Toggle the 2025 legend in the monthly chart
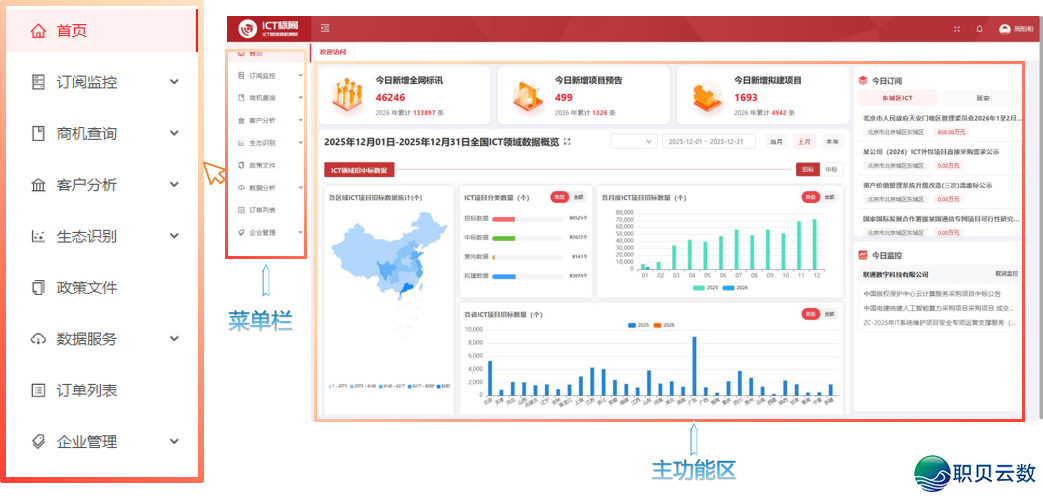Screen dimensions: 1043x498 point(706,288)
